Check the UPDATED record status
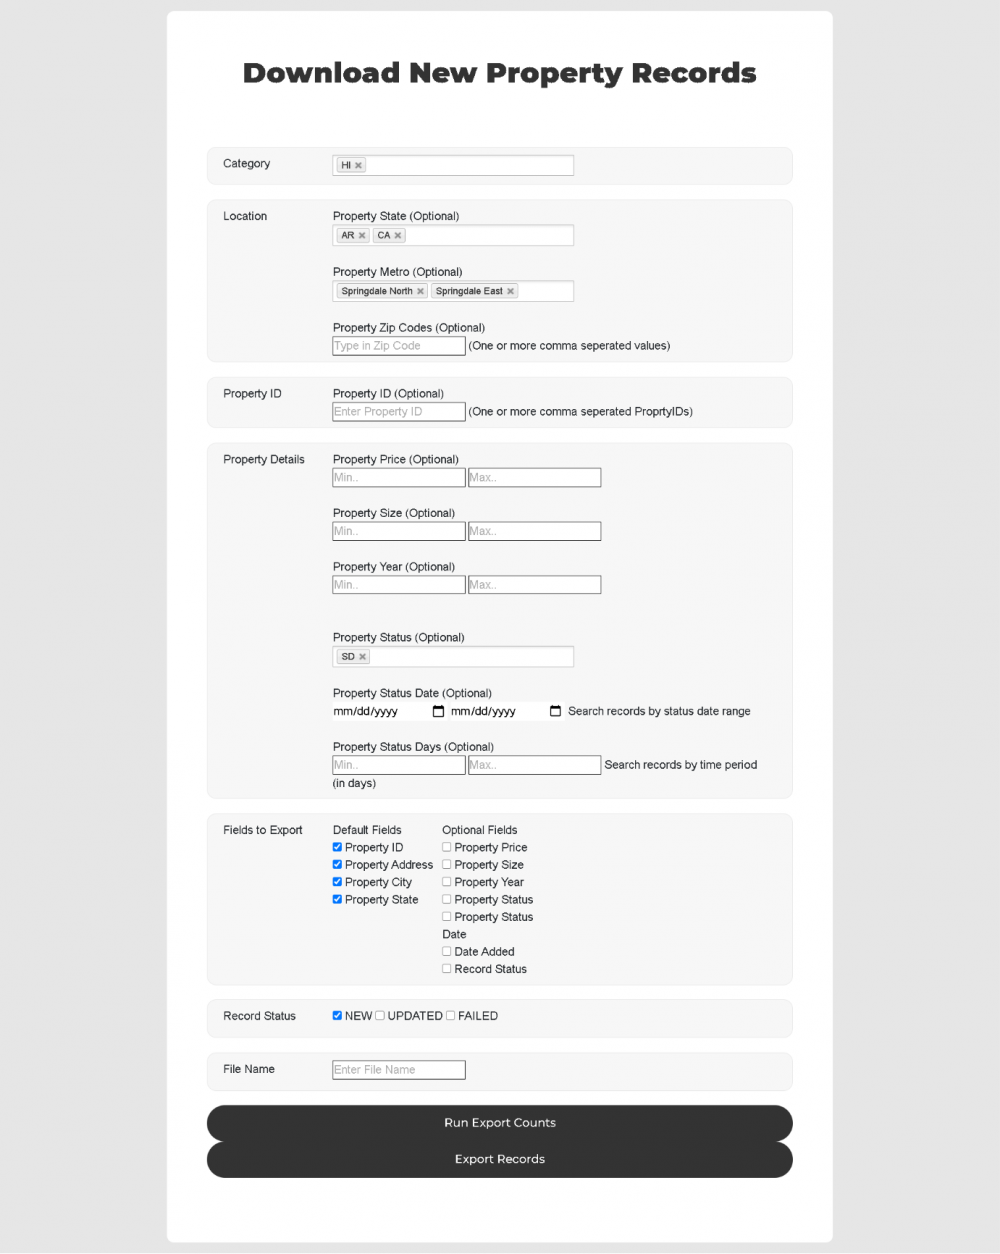This screenshot has width=1000, height=1254. coord(380,1016)
